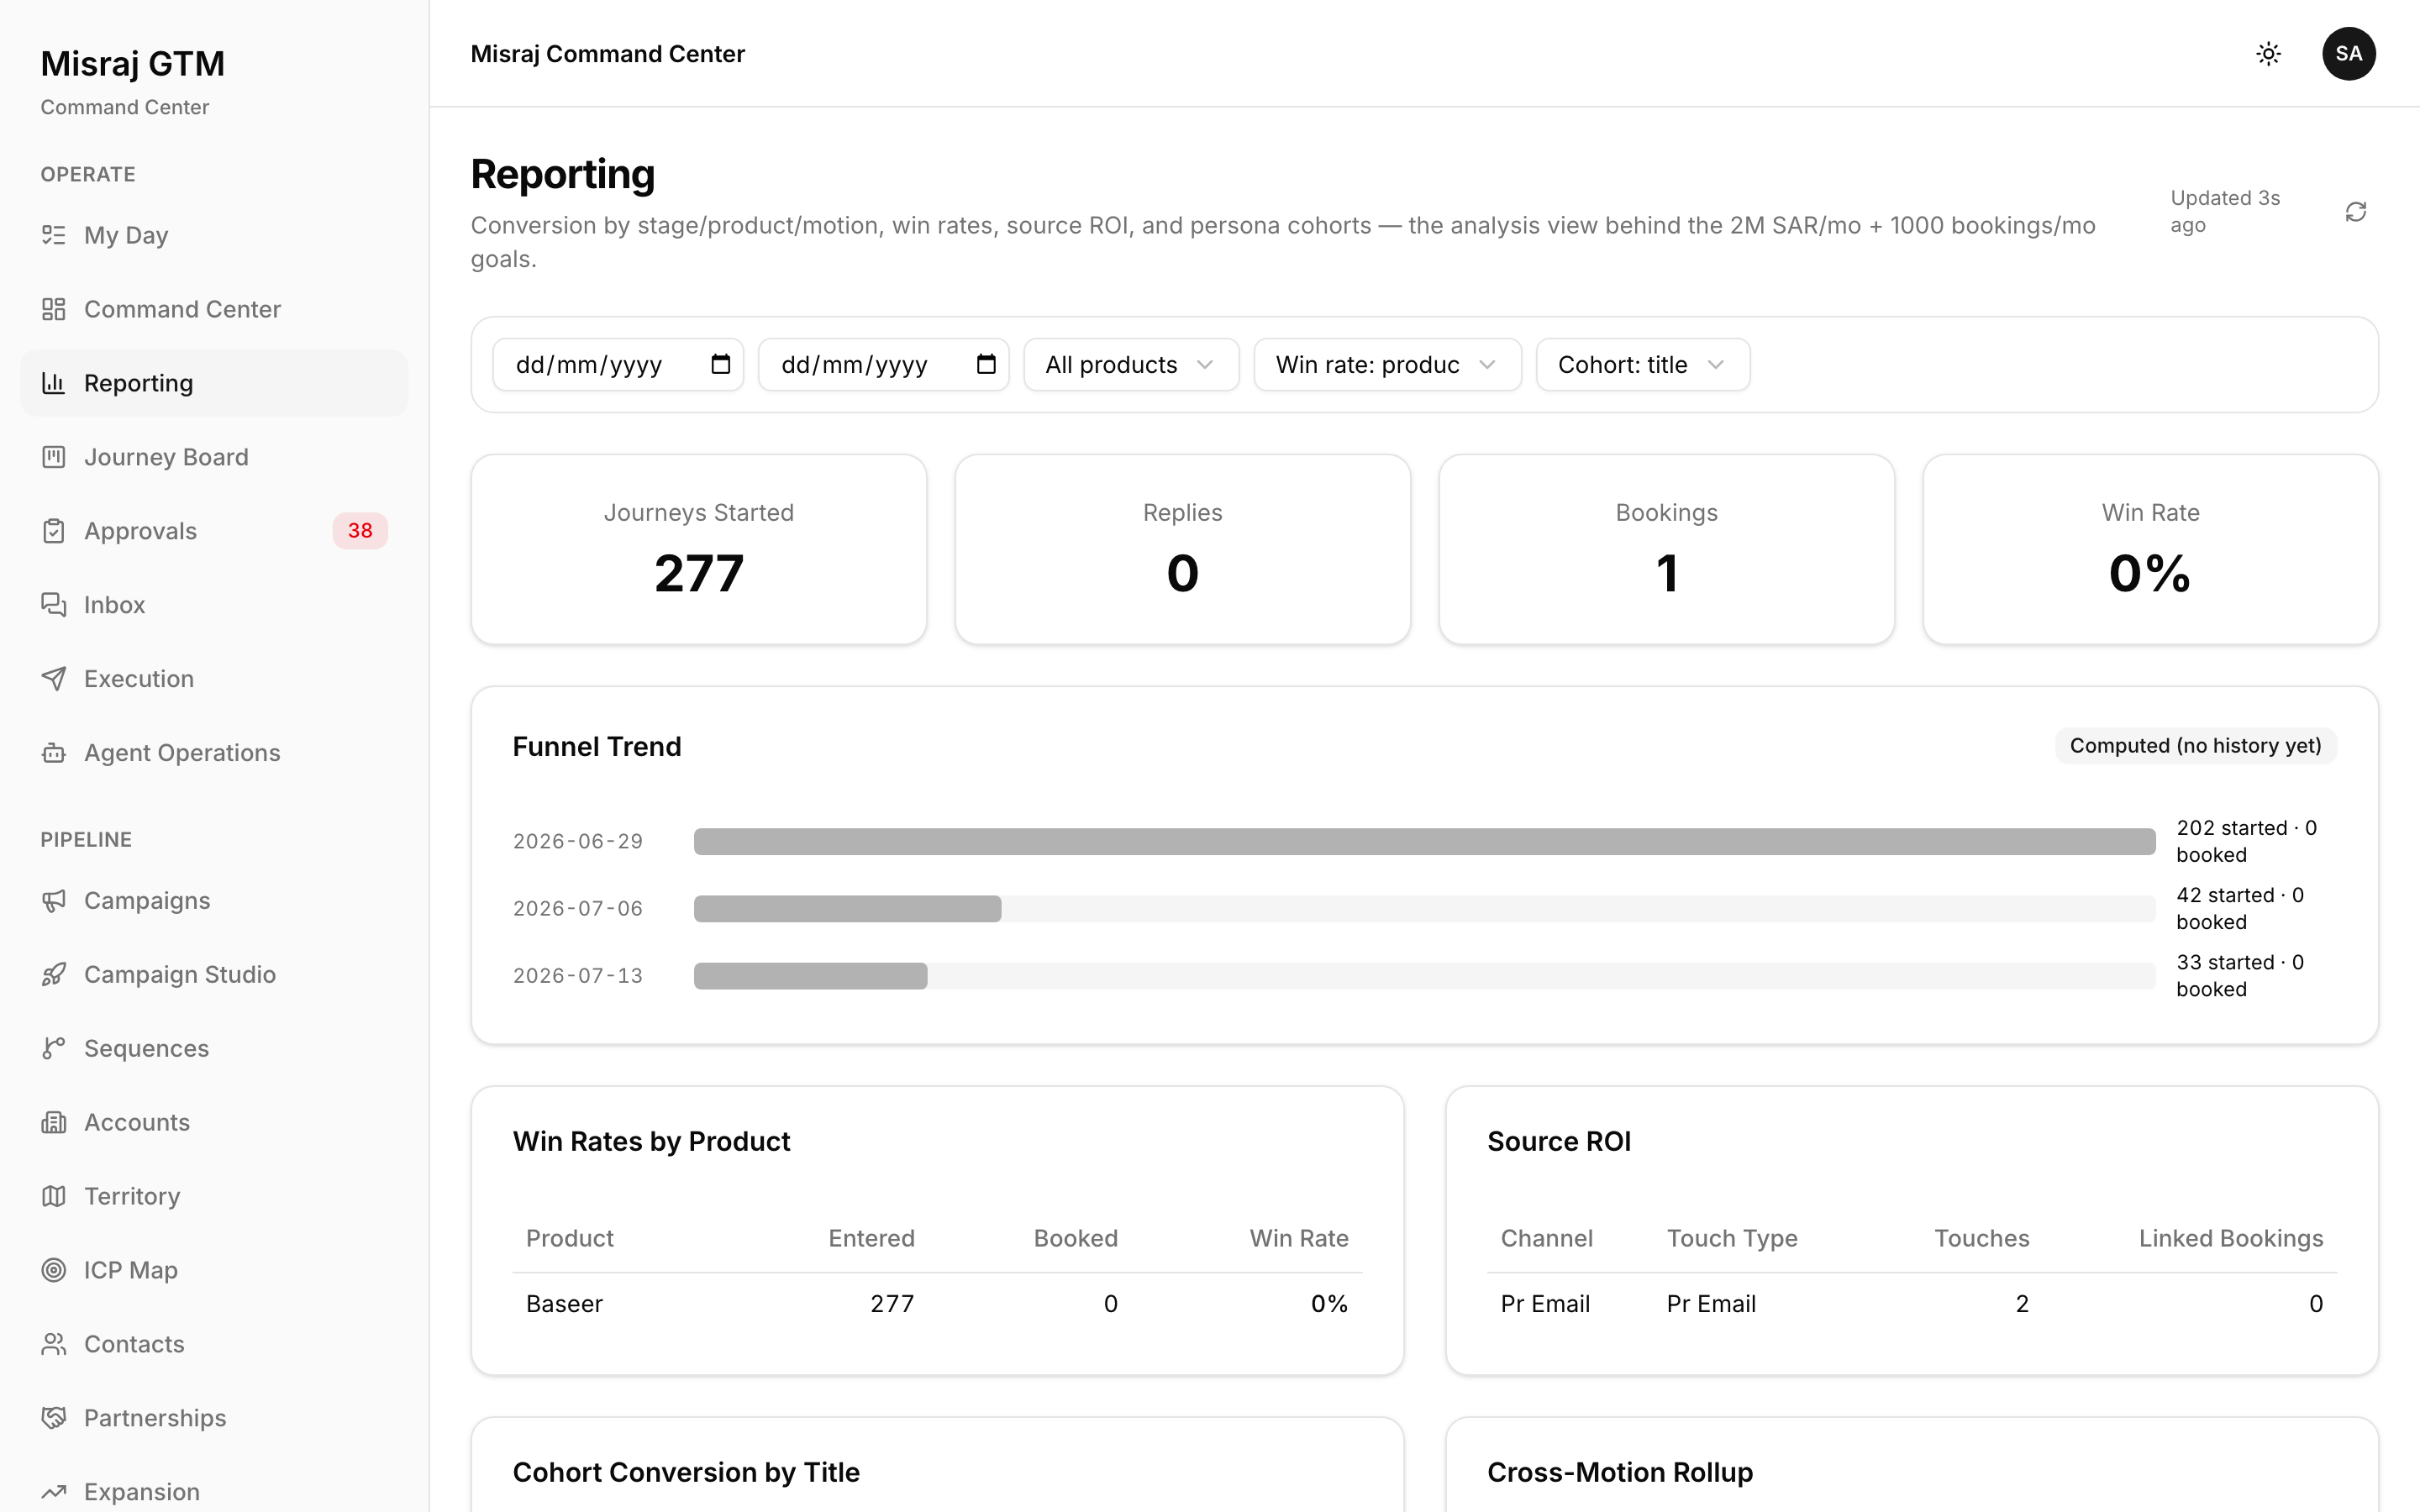Refresh the report with the reload icon
The image size is (2420, 1512).
2355,212
